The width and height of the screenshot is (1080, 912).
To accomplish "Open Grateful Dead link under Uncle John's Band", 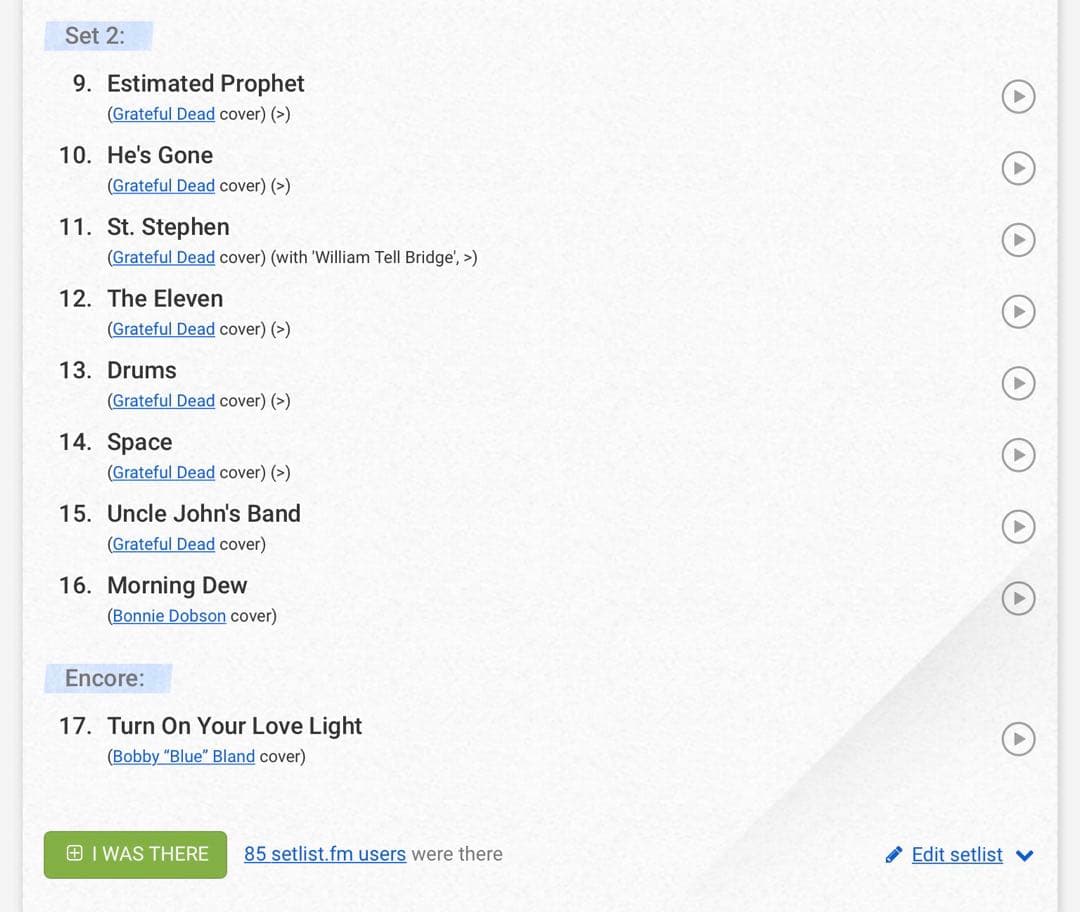I will coord(163,544).
